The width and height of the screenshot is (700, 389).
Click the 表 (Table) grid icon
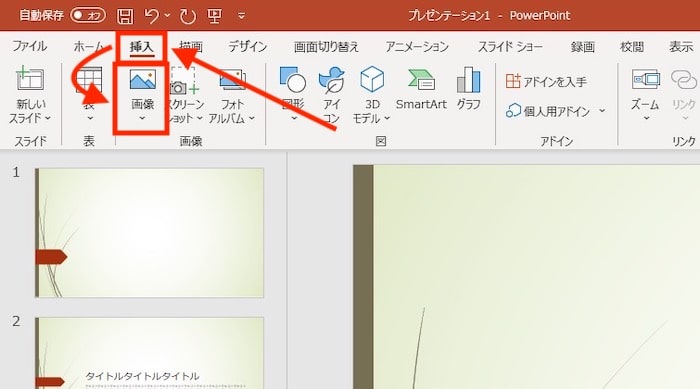(89, 79)
